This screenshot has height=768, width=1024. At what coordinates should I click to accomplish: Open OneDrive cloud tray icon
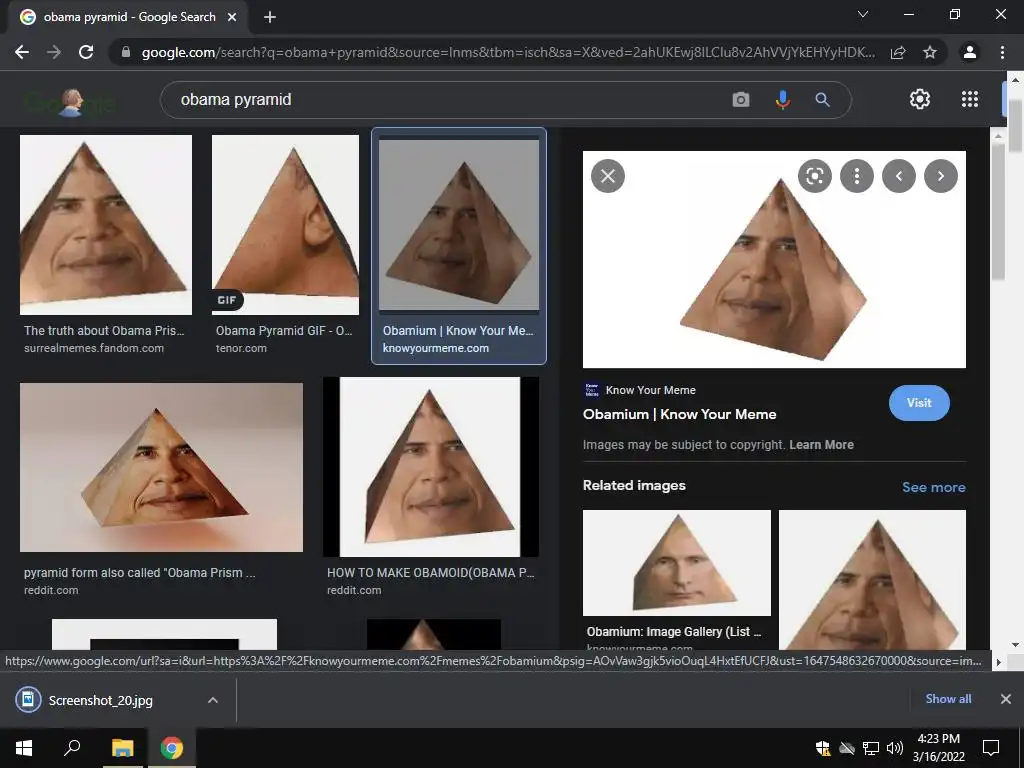[847, 748]
